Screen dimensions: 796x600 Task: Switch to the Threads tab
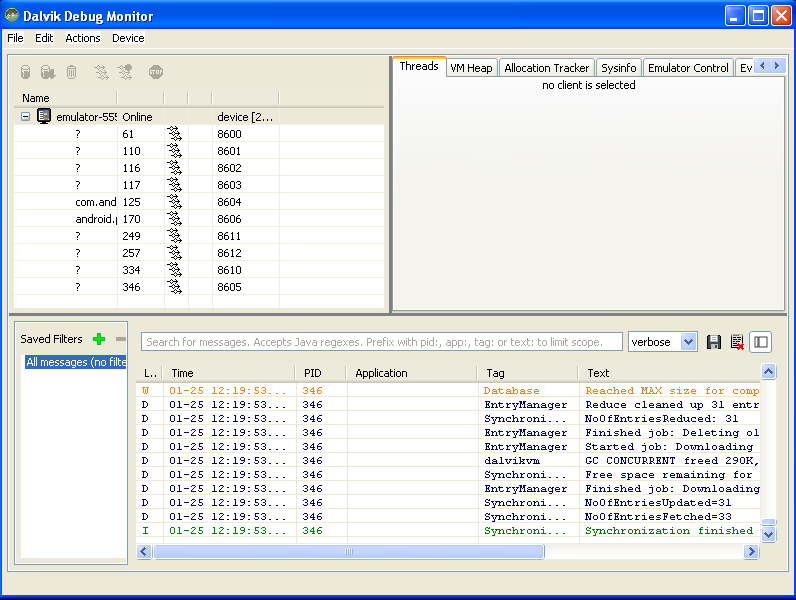click(419, 66)
